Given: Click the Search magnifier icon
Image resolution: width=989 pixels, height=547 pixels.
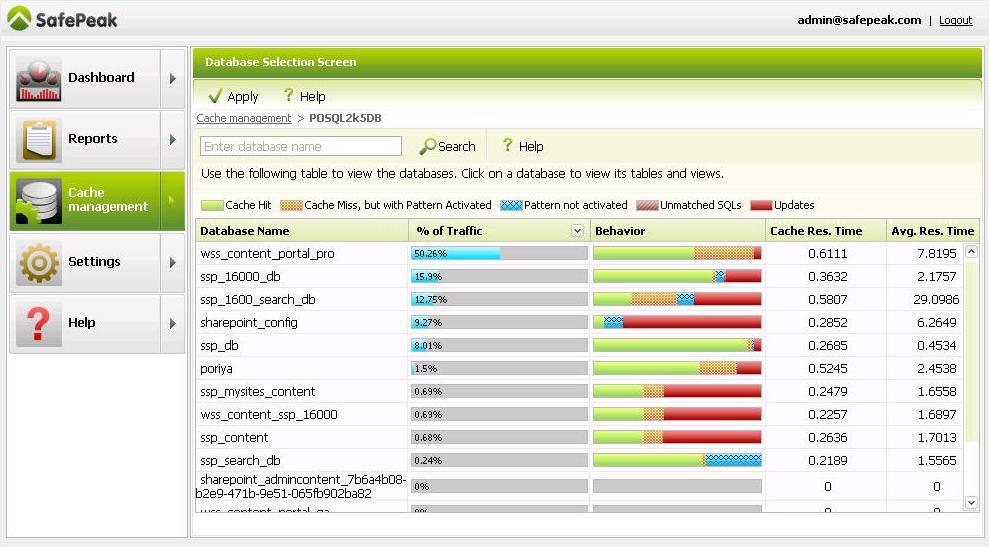Looking at the screenshot, I should point(428,146).
